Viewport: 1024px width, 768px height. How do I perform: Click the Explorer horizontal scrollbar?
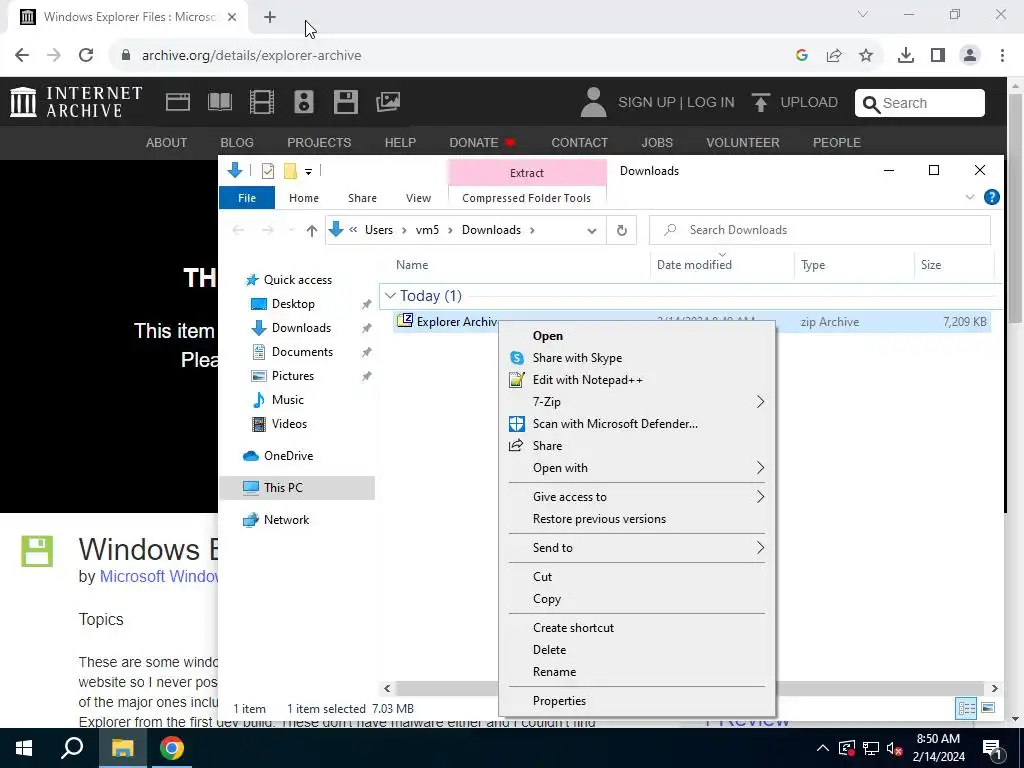690,688
